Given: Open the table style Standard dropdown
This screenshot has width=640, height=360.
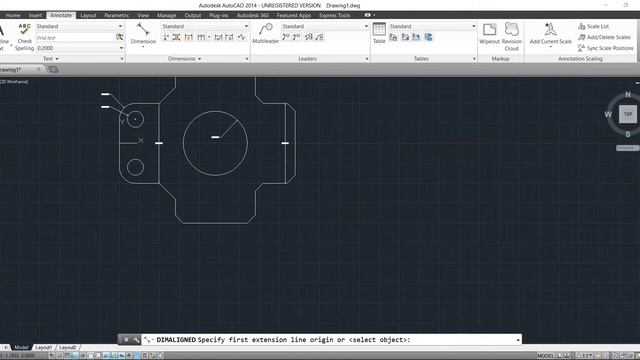Looking at the screenshot, I should point(473,26).
